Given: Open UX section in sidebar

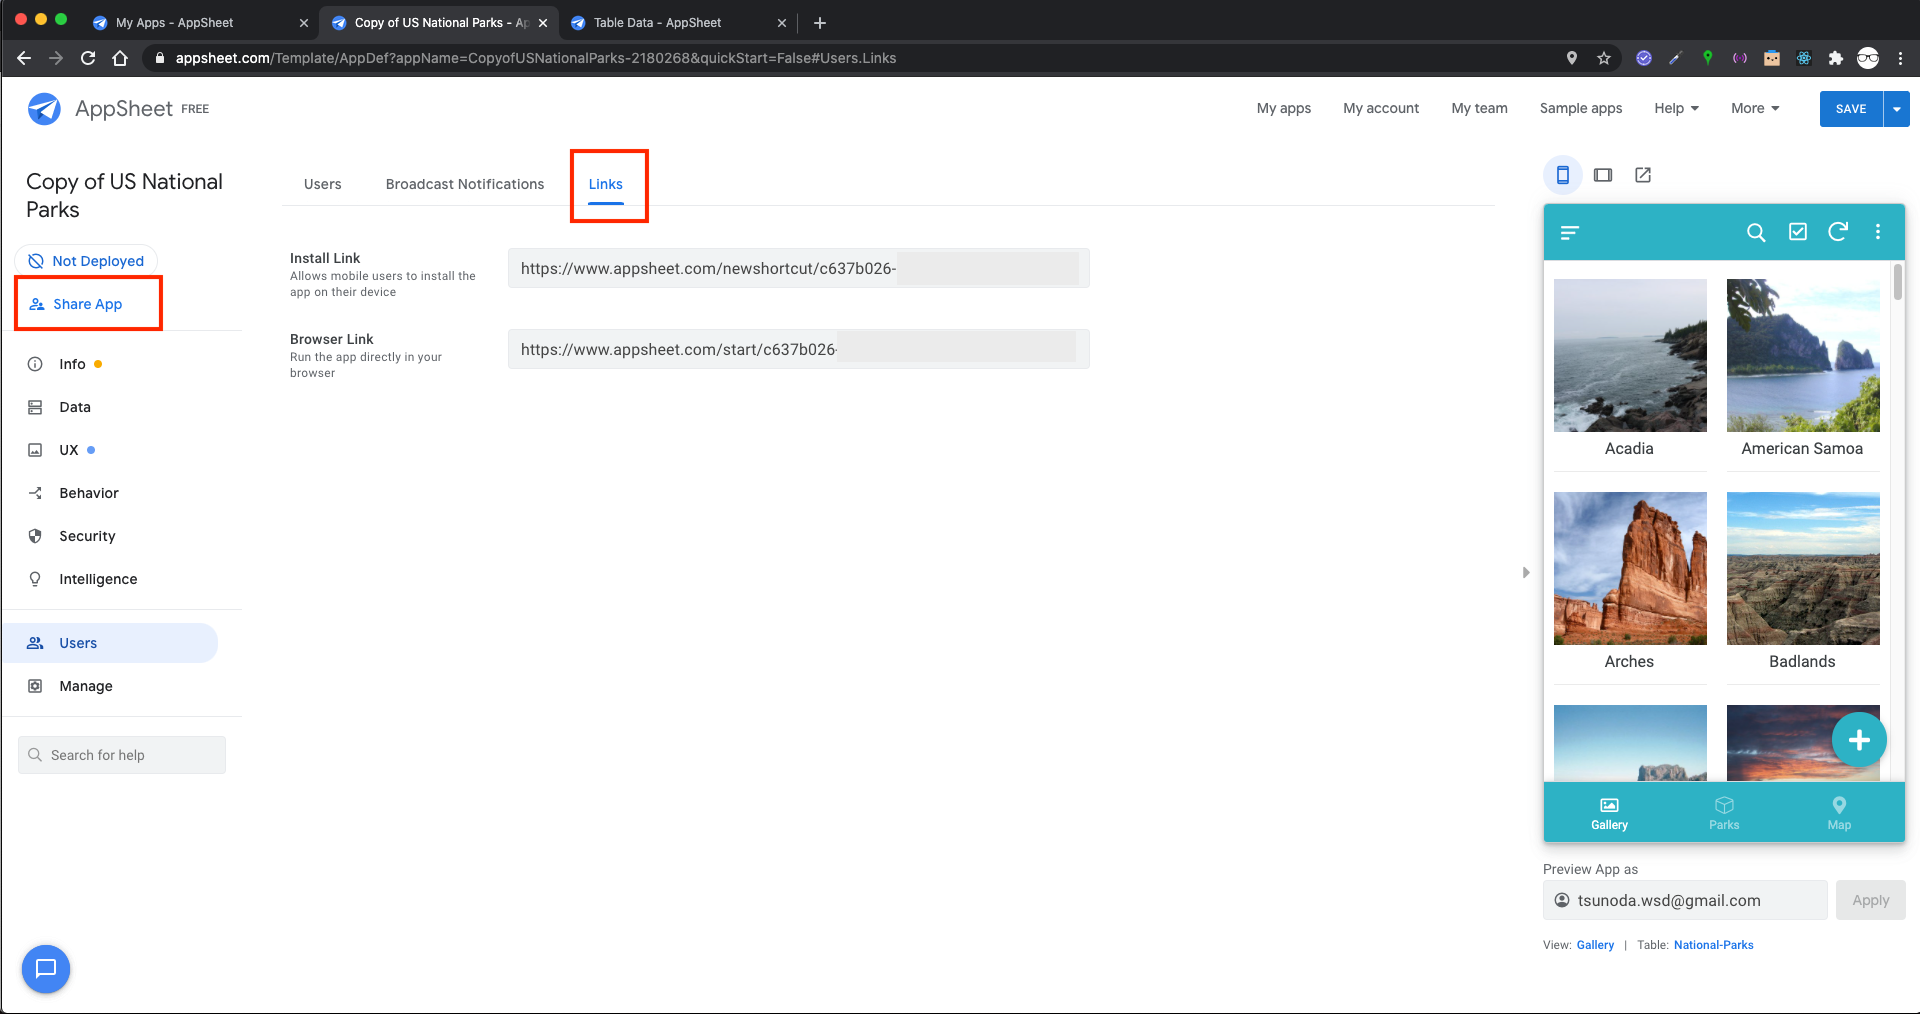Looking at the screenshot, I should click(x=68, y=450).
